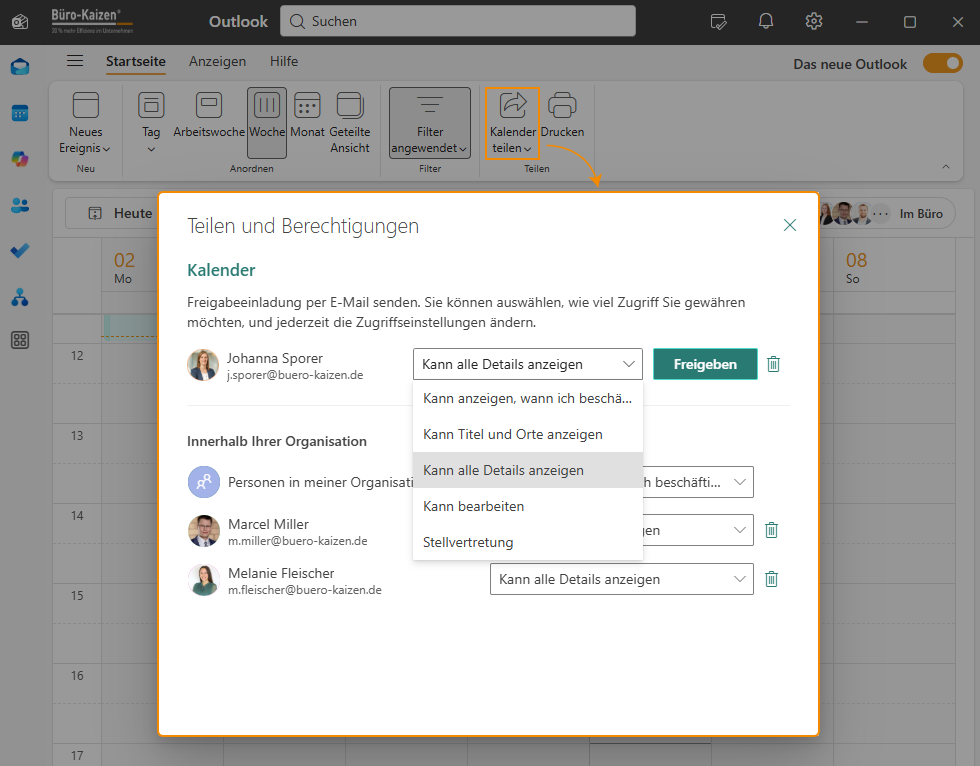Viewport: 980px width, 766px height.
Task: Remove Melanie Fleischer using trash icon
Action: [x=771, y=579]
